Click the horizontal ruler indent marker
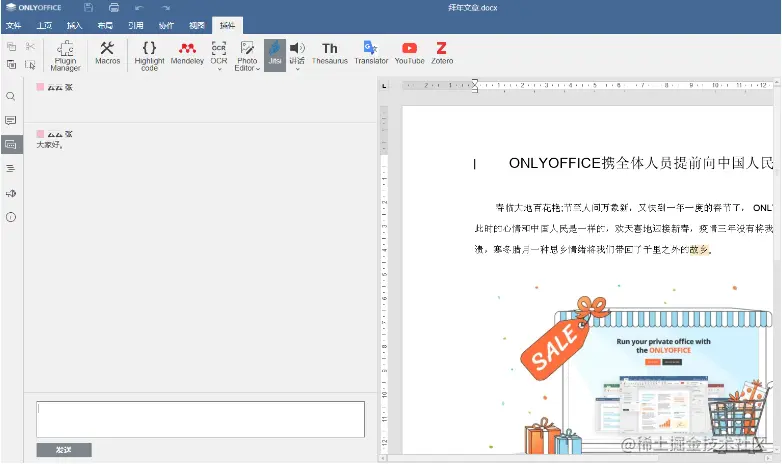The width and height of the screenshot is (782, 468). 474,85
